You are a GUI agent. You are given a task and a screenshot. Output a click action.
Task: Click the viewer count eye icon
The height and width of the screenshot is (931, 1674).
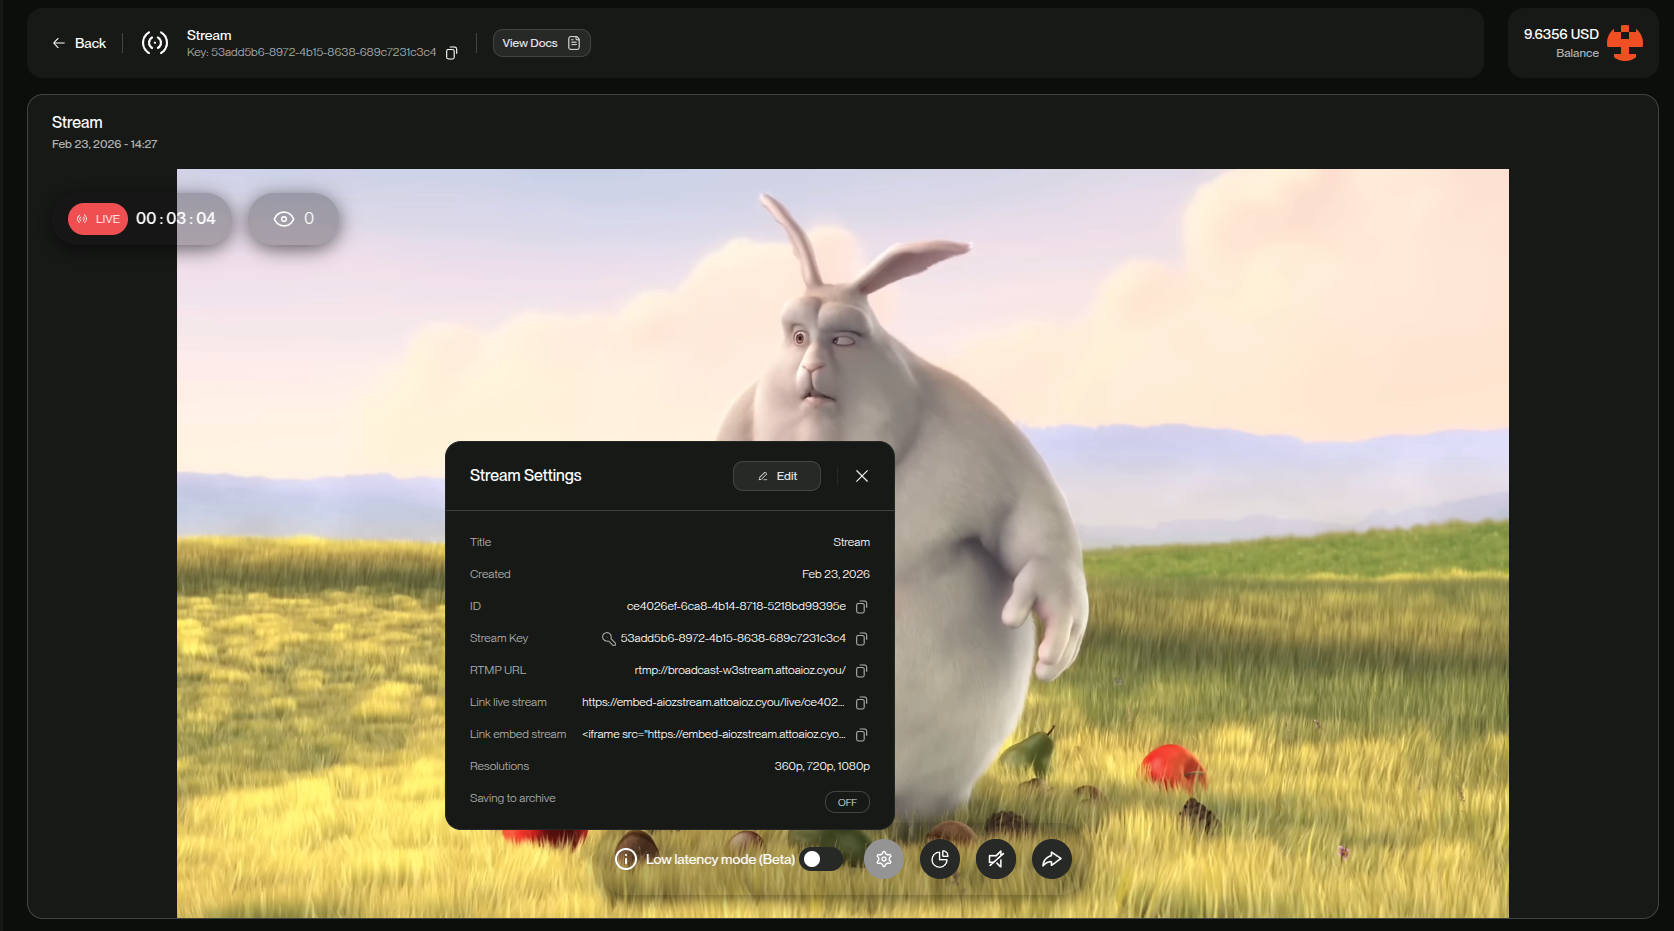tap(285, 218)
